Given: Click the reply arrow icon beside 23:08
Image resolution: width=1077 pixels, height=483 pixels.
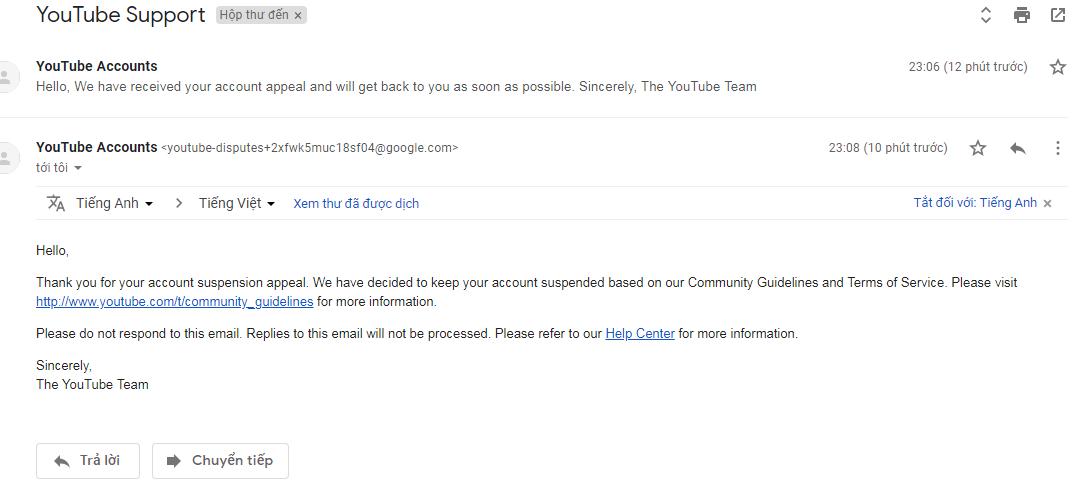Looking at the screenshot, I should (x=1018, y=148).
